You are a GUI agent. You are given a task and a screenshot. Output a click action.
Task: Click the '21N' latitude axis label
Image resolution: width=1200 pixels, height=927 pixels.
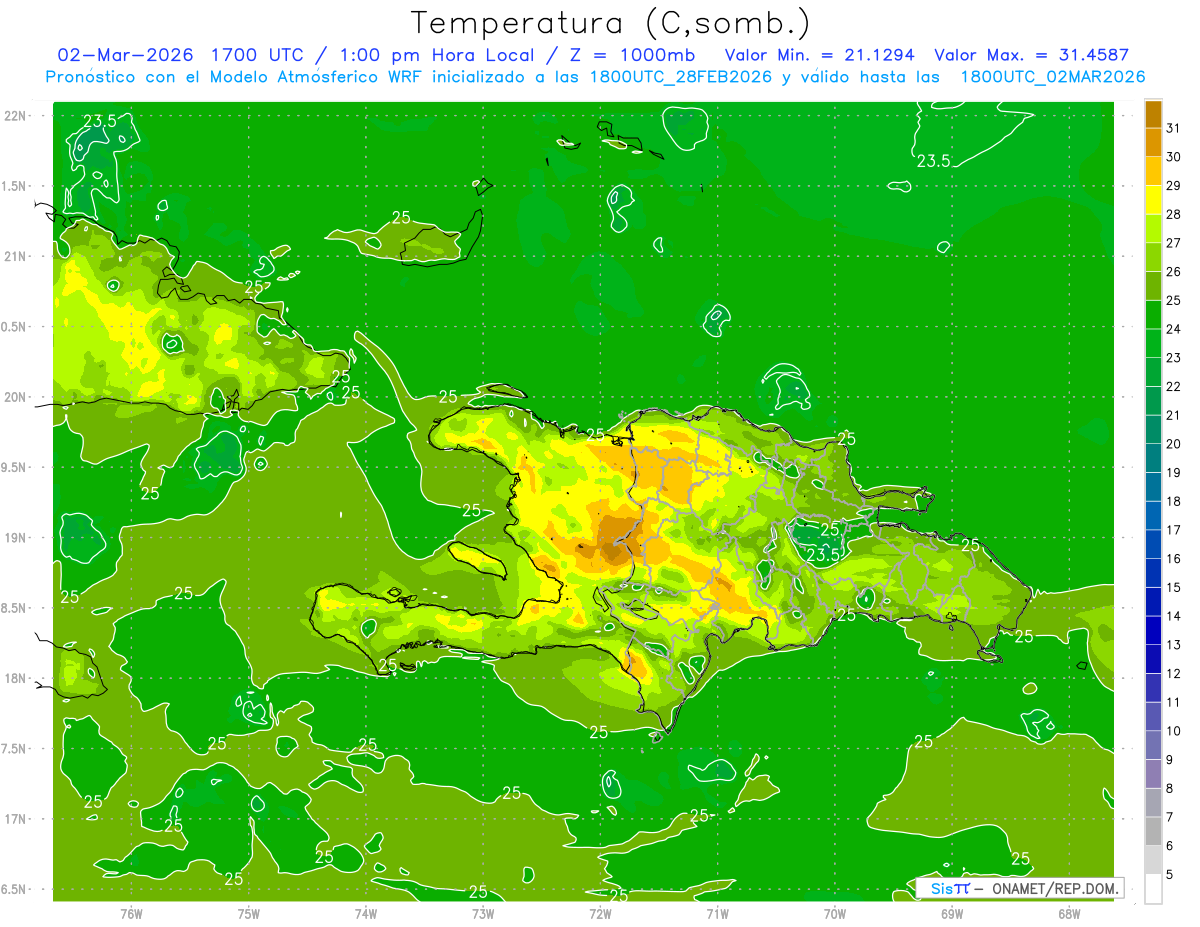pyautogui.click(x=16, y=256)
